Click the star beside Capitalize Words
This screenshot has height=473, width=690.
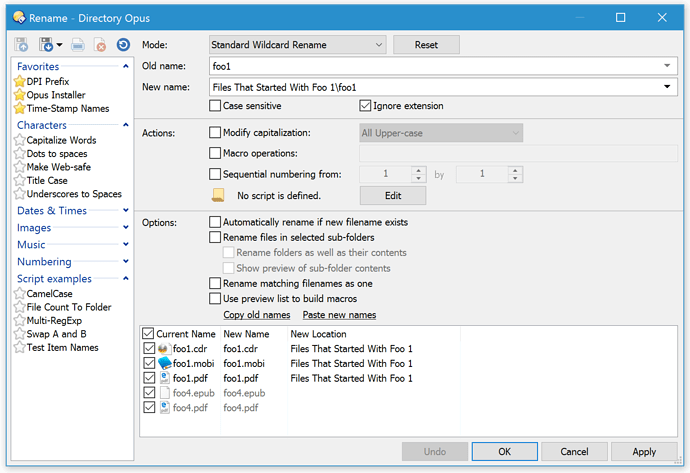[x=19, y=140]
